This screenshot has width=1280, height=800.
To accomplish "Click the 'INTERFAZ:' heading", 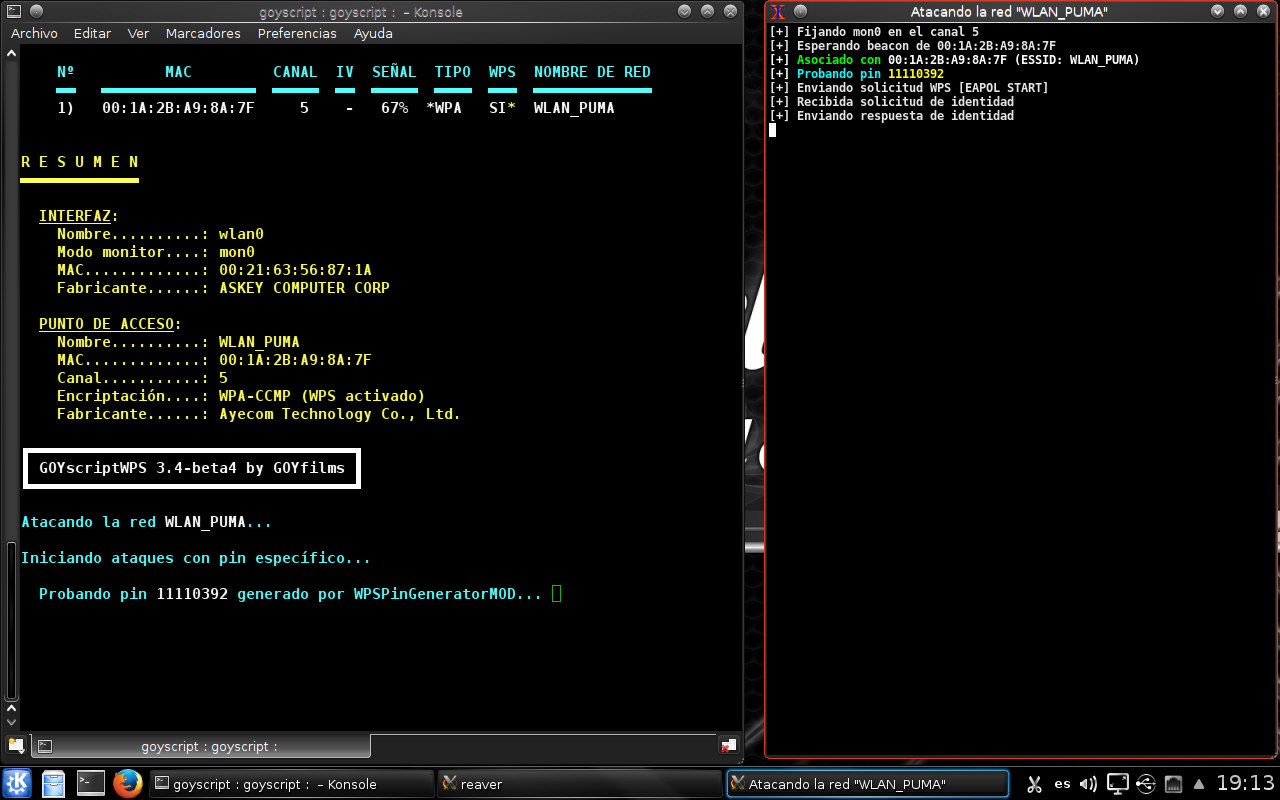I will (79, 216).
